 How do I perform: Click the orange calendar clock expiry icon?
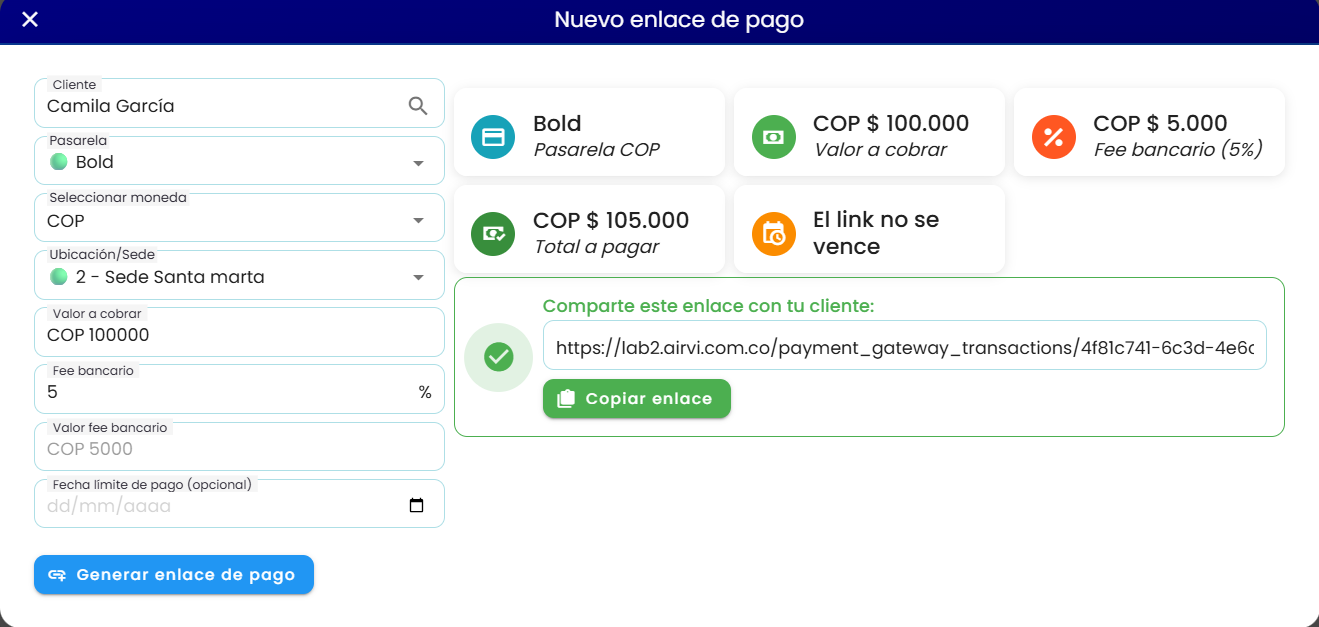pyautogui.click(x=773, y=233)
